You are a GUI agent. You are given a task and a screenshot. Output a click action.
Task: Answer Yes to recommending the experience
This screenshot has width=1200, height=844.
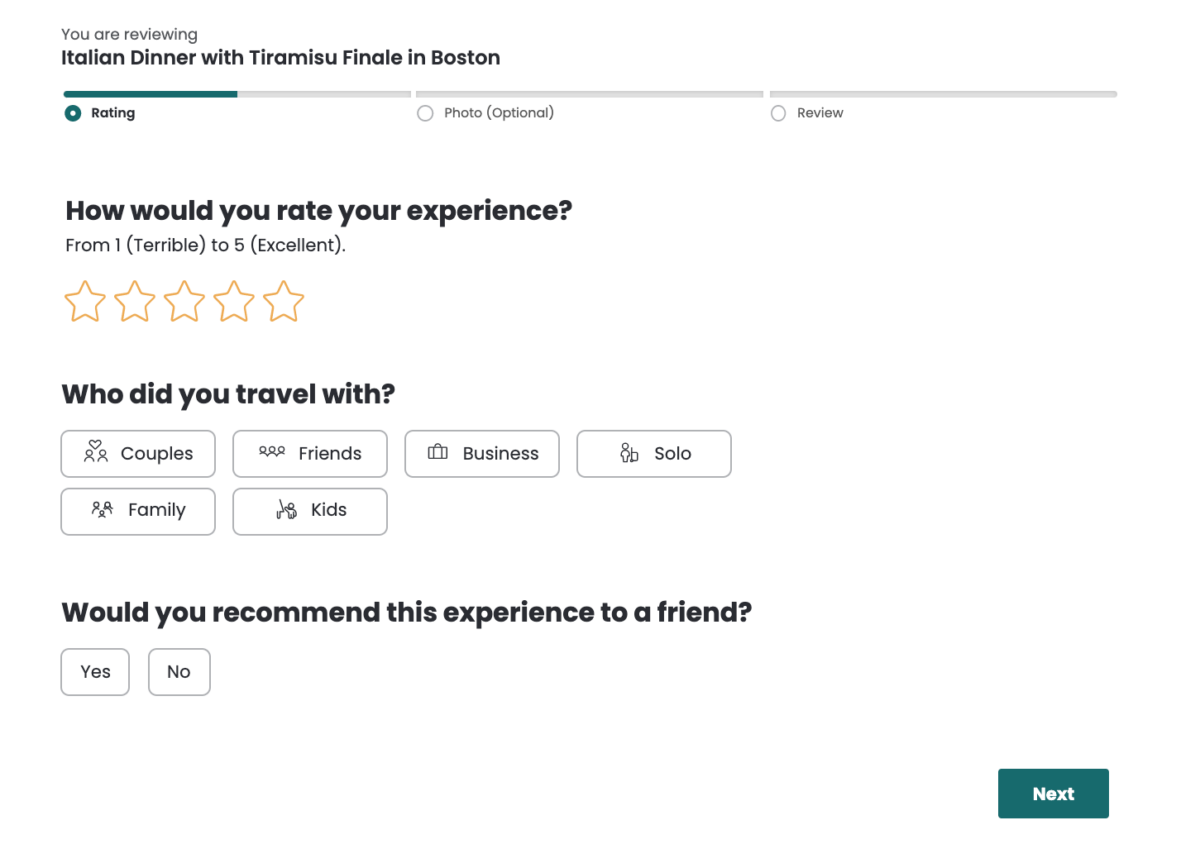95,671
